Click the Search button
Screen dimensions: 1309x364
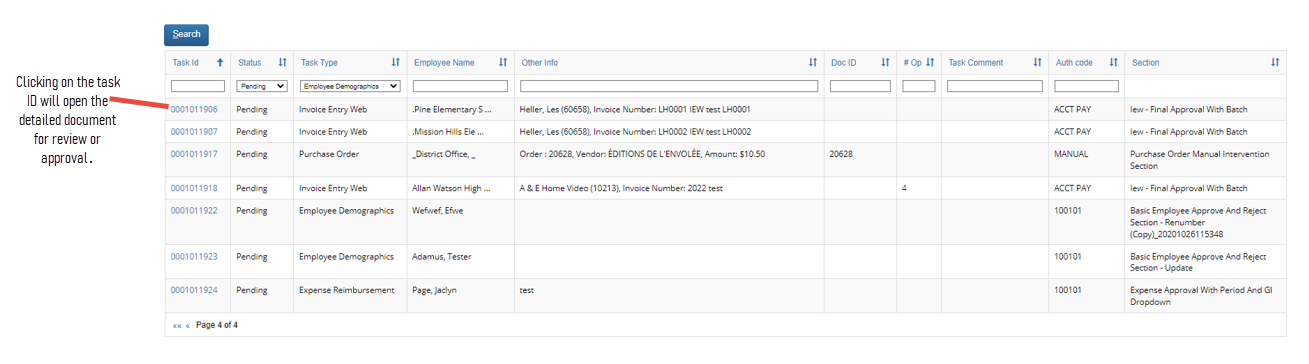point(186,34)
